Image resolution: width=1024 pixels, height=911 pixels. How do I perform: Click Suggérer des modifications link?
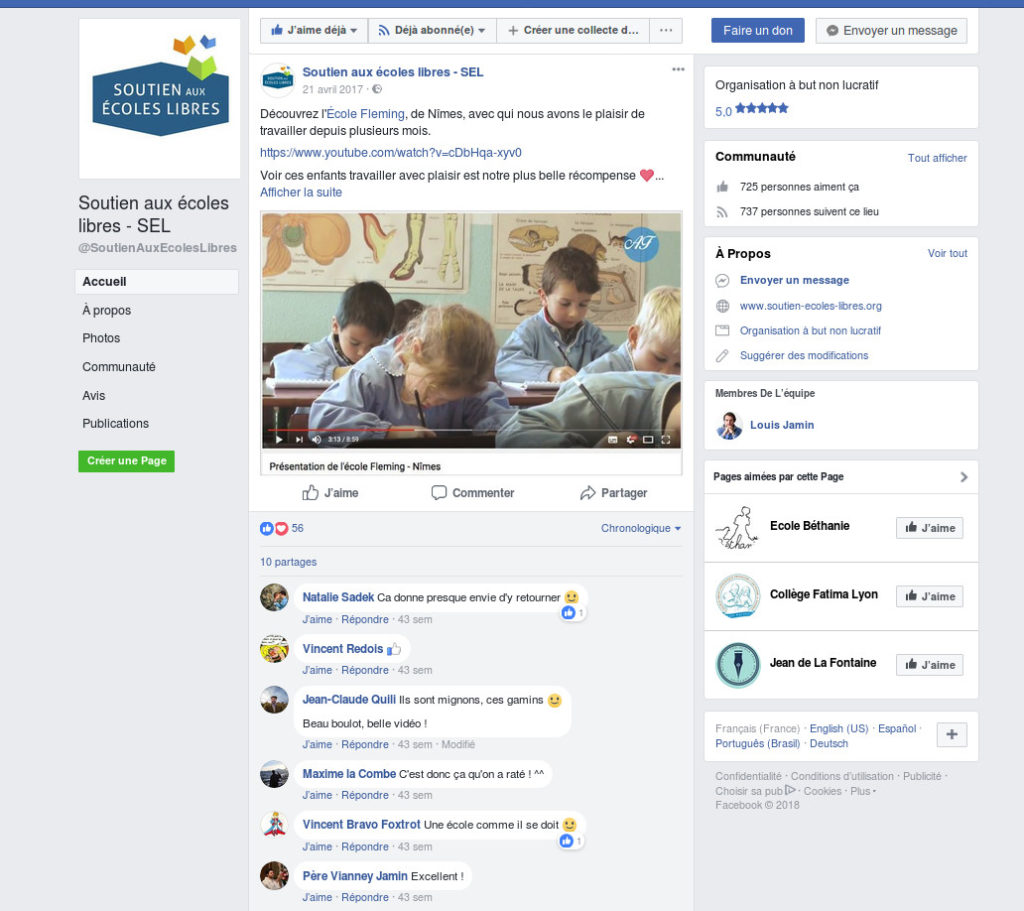tap(804, 355)
